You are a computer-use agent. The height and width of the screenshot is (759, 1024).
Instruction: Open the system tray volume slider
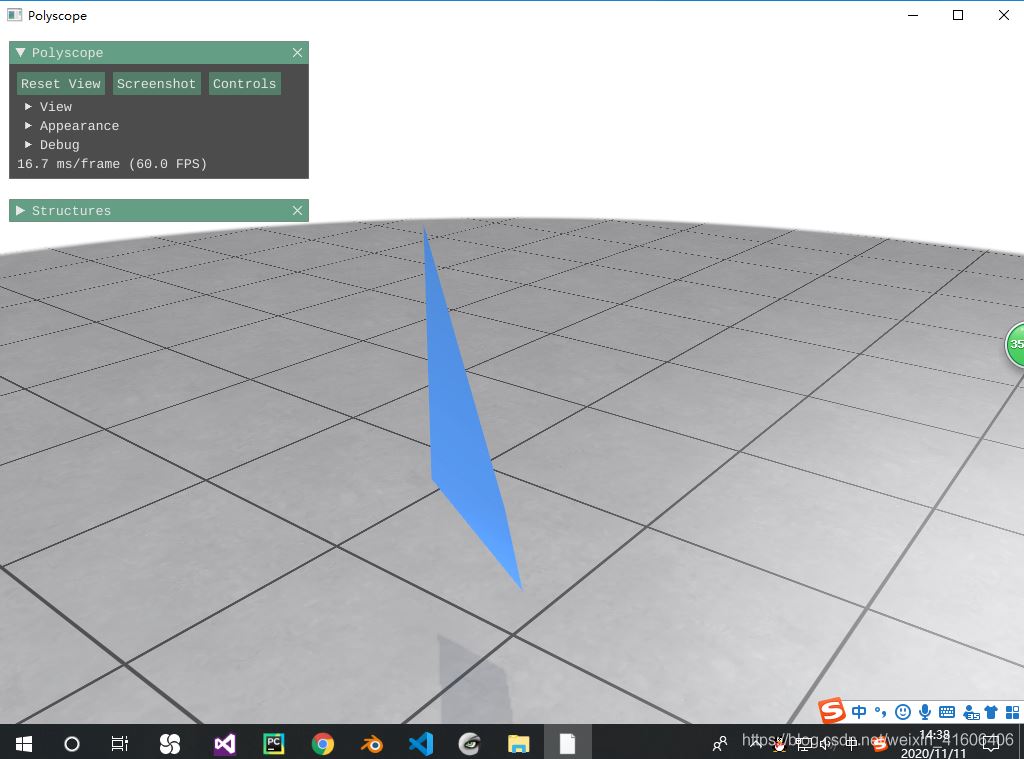(x=827, y=744)
